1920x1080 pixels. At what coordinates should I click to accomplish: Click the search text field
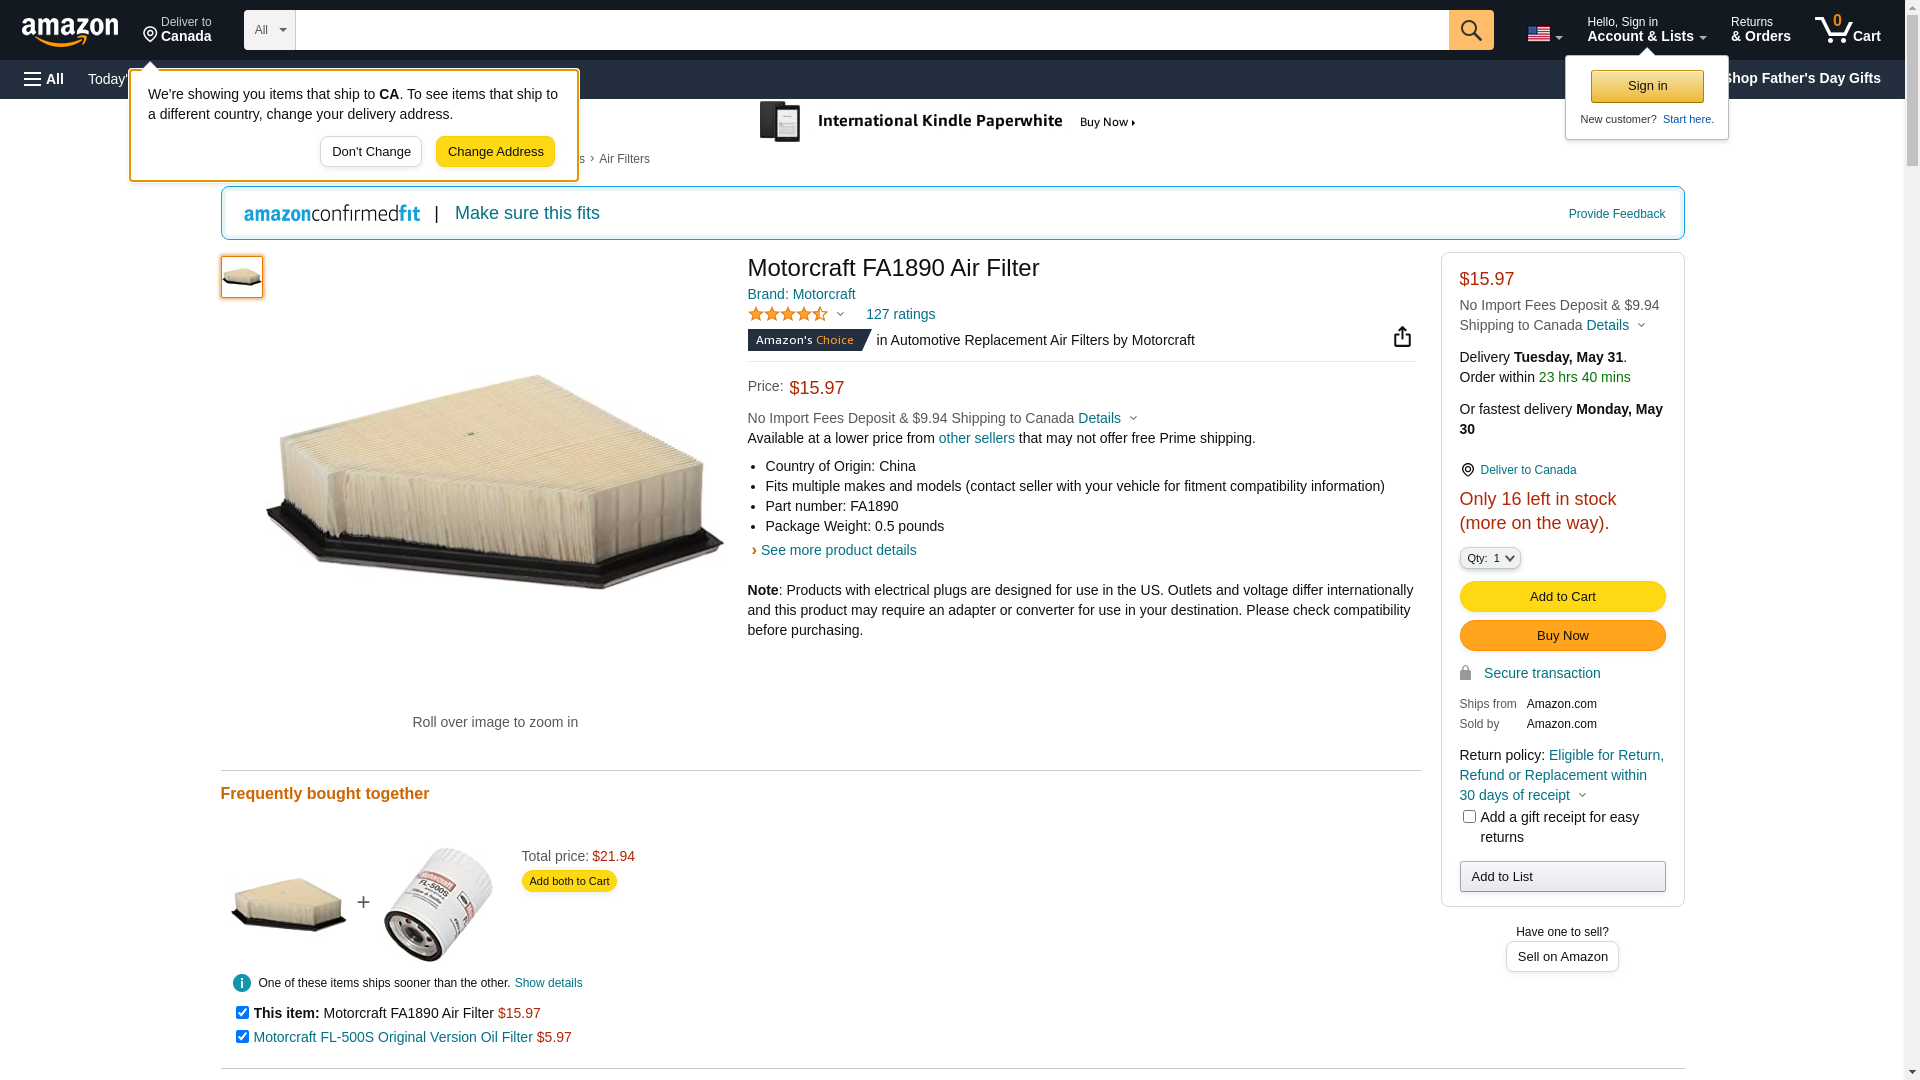(x=871, y=30)
